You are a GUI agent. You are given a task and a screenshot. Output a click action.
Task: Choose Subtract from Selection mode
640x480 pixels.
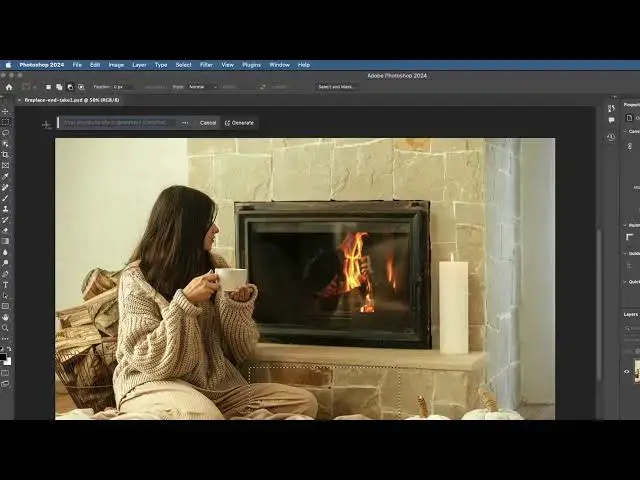click(x=70, y=87)
